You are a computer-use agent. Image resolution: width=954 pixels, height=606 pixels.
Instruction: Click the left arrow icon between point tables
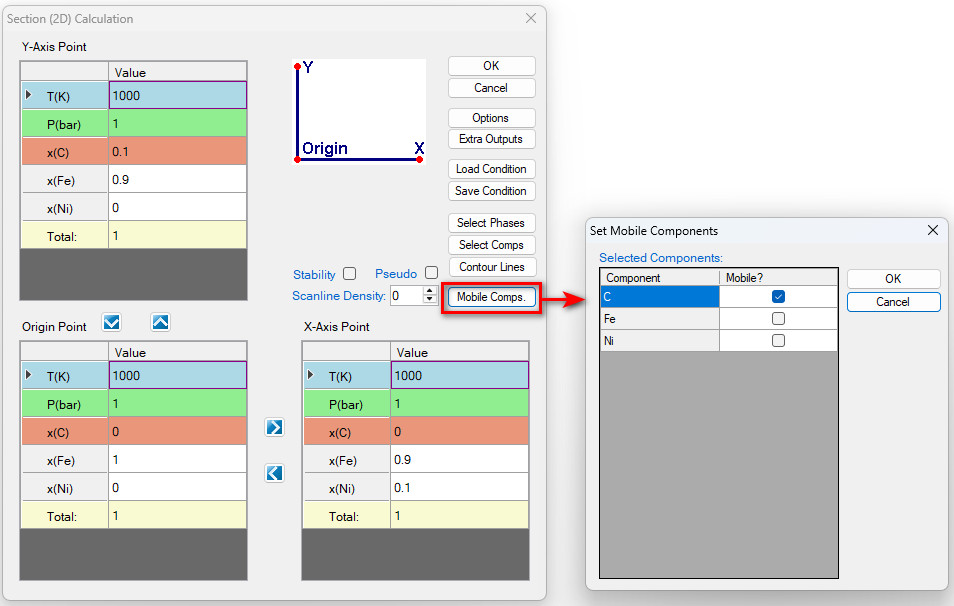click(275, 473)
